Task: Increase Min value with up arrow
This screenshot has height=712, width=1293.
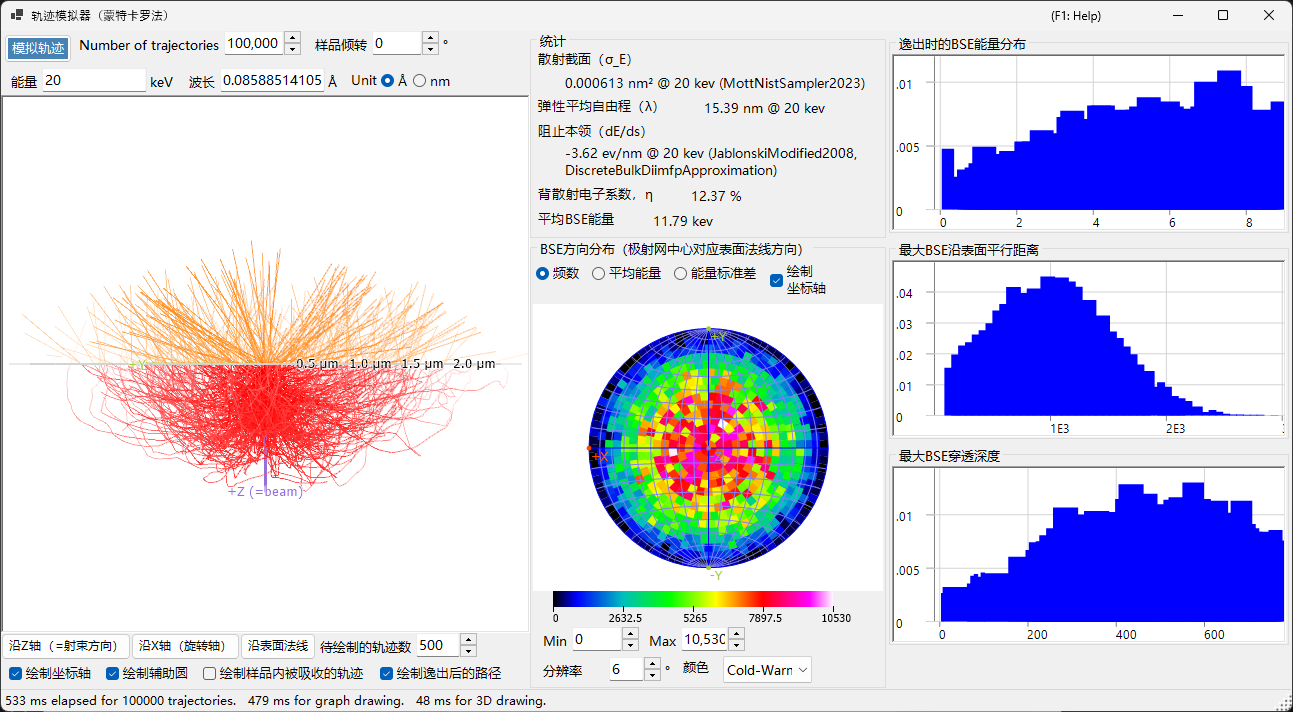Action: point(631,634)
